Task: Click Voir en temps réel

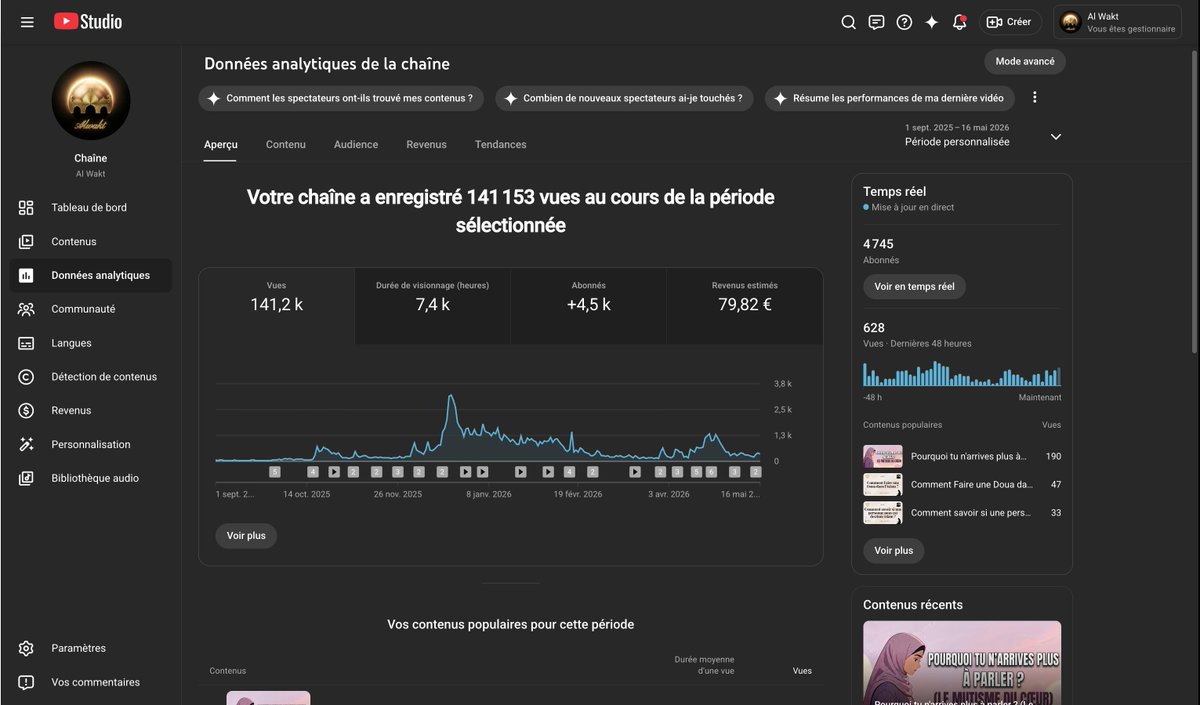Action: click(x=914, y=286)
